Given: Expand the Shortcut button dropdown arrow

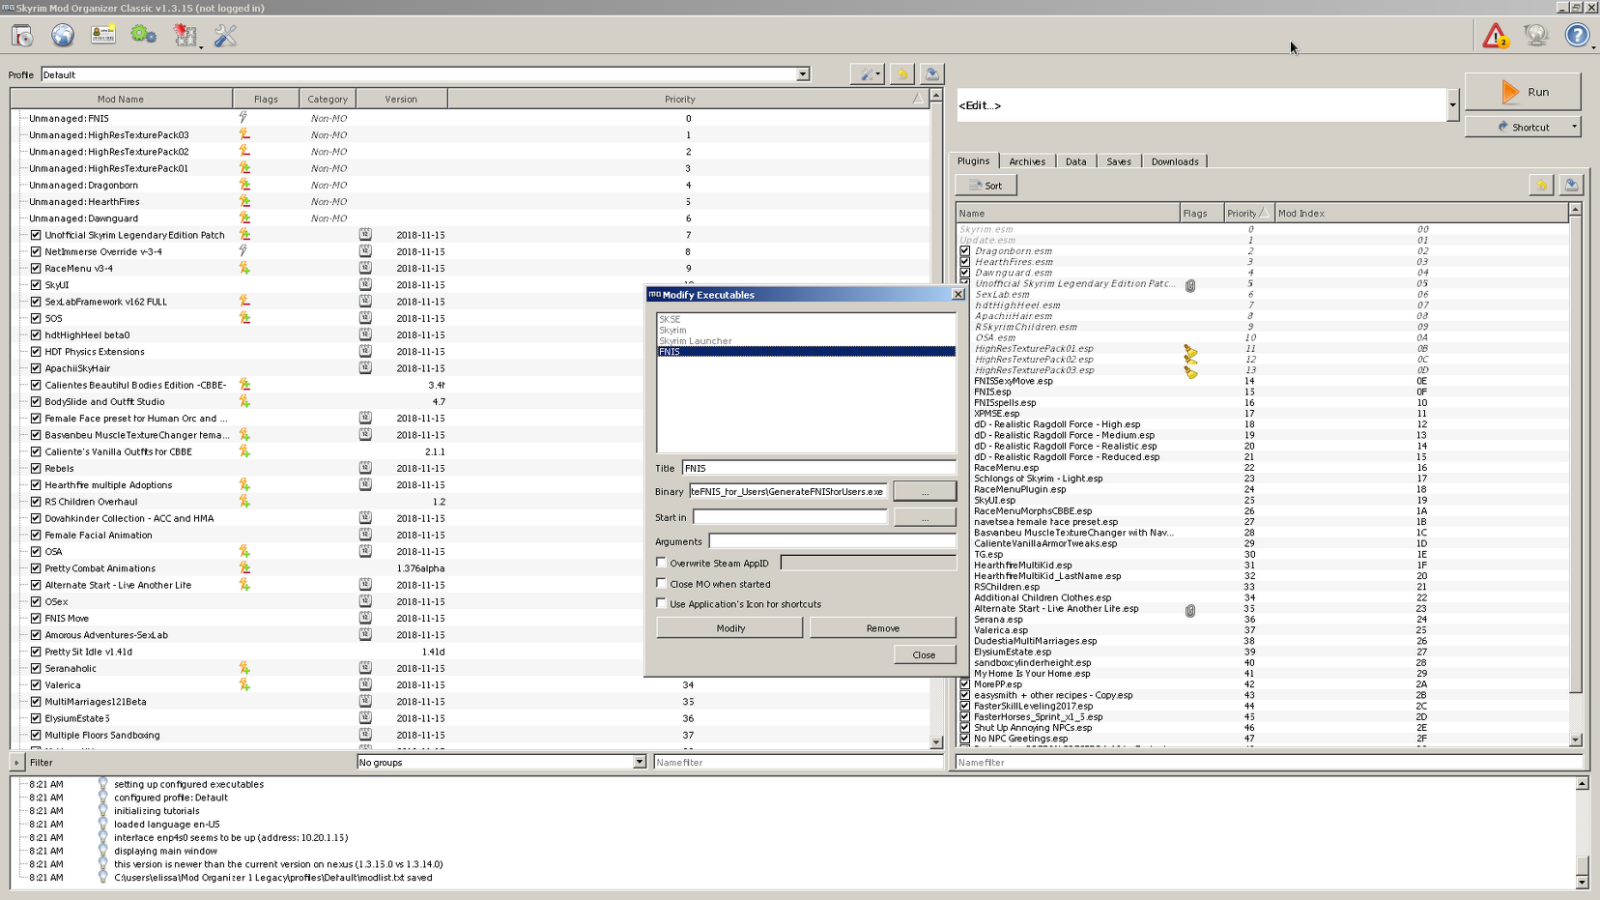Looking at the screenshot, I should [x=1574, y=126].
